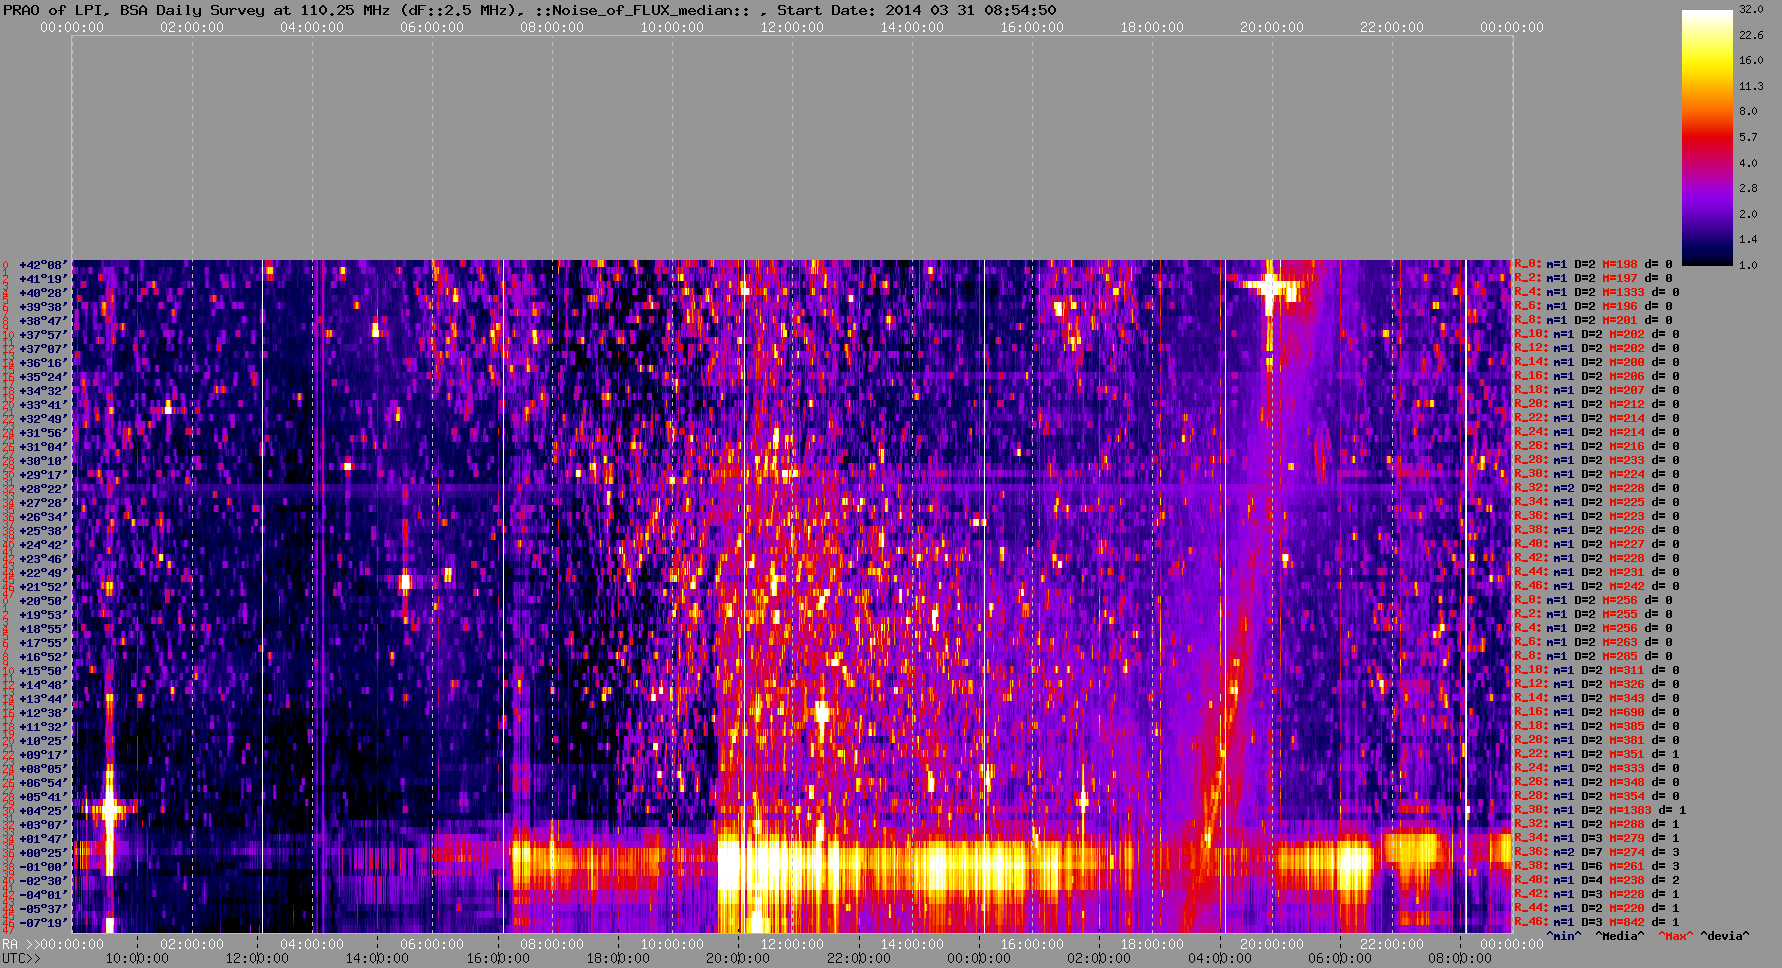Click the R_0 row showing M=198
Viewport: 1782px width, 968px height.
[1593, 265]
